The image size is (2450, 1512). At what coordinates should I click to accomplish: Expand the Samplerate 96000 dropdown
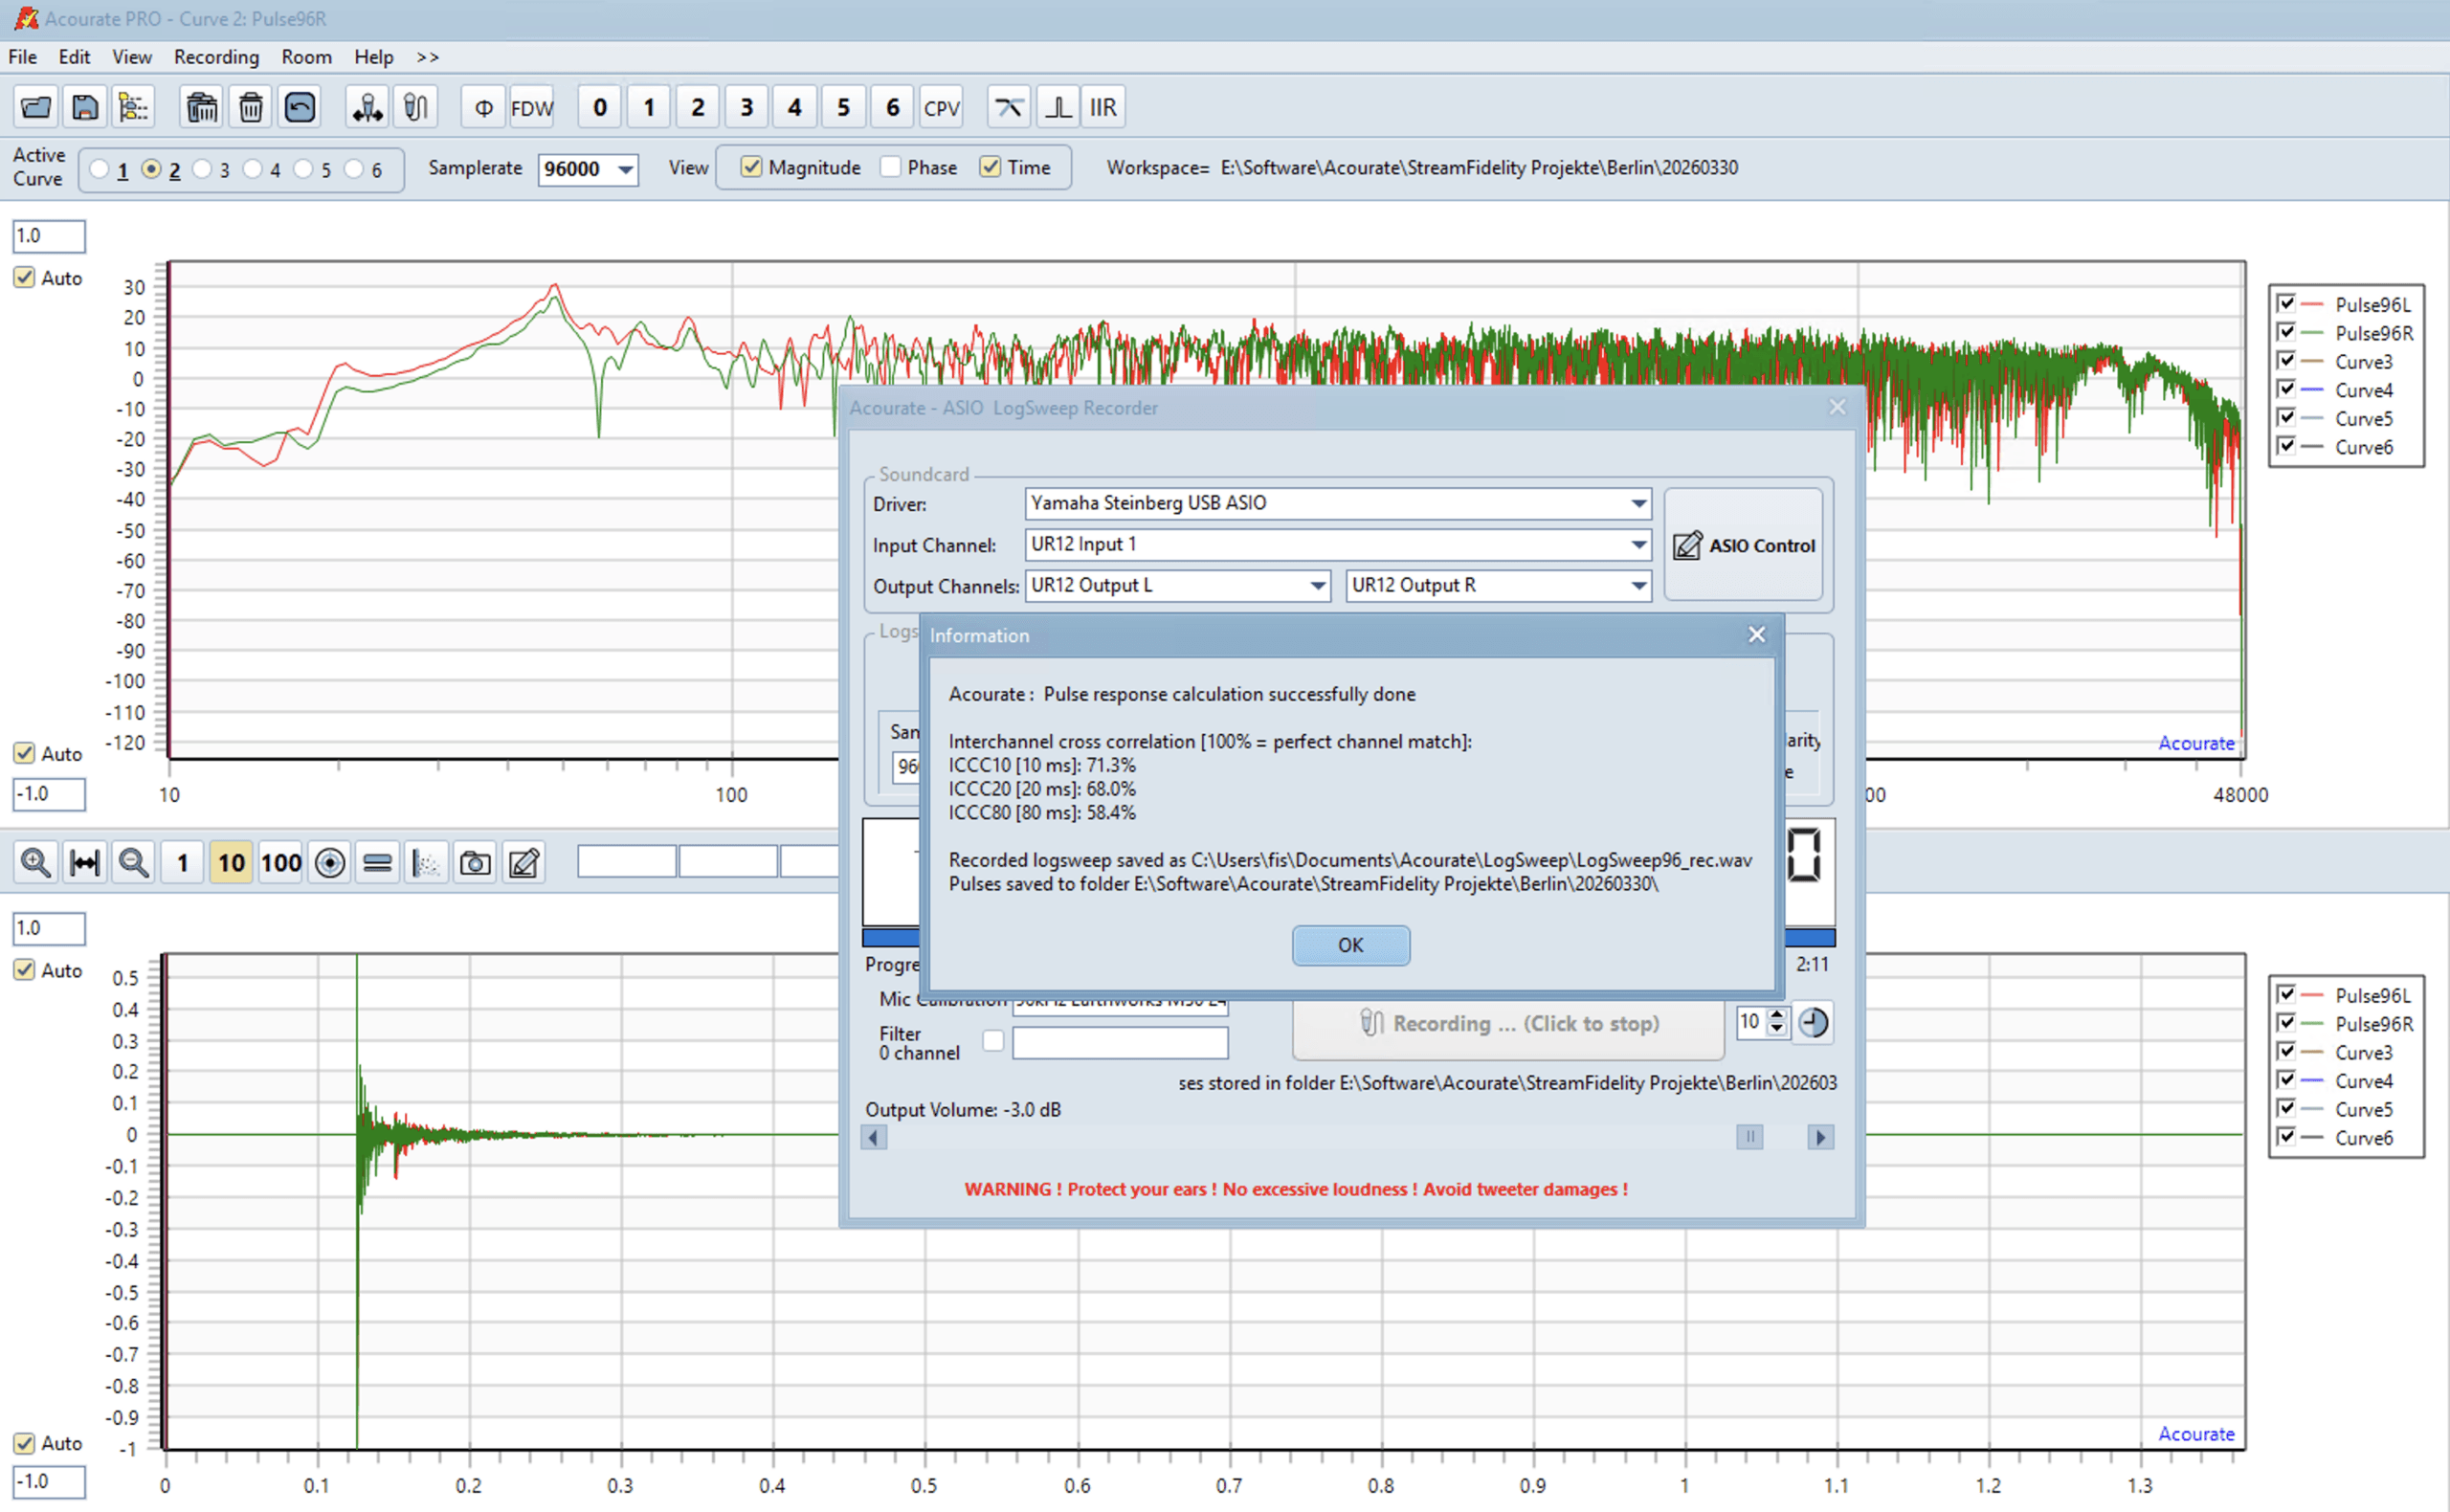click(x=625, y=169)
